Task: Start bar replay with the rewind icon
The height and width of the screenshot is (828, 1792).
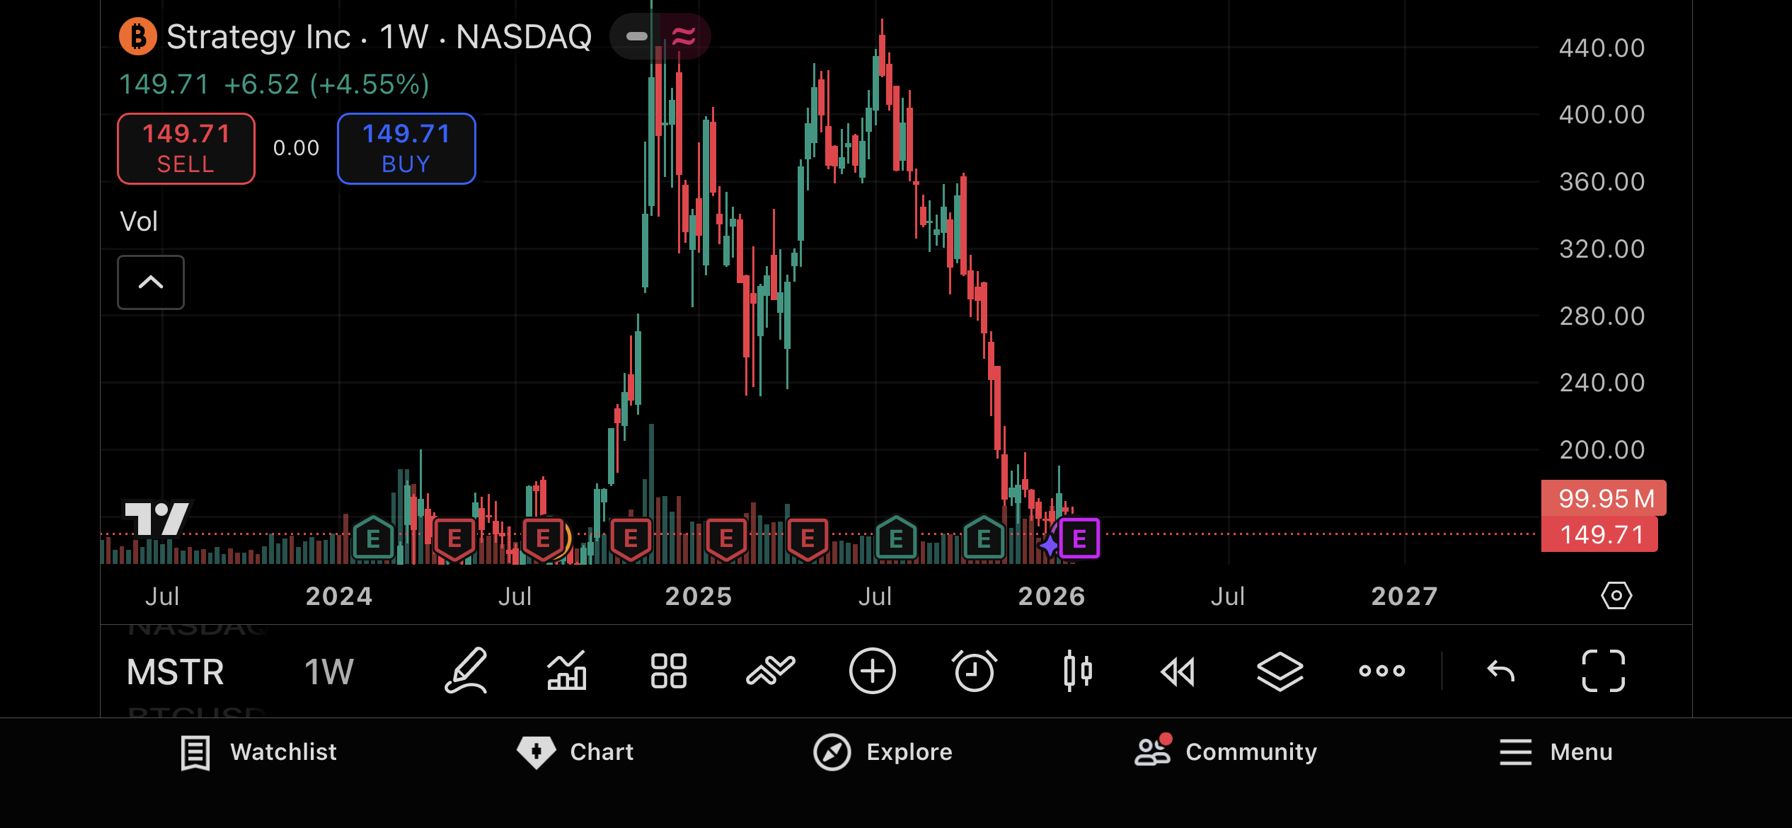Action: pyautogui.click(x=1178, y=672)
